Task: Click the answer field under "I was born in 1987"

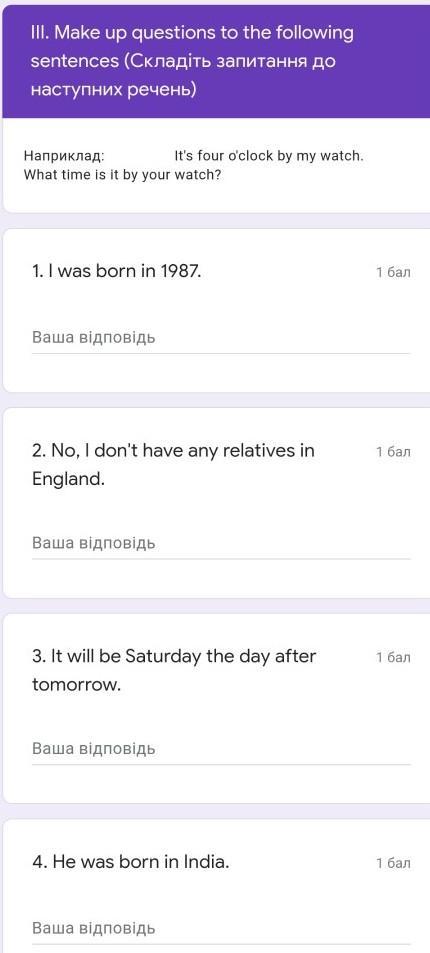Action: click(221, 338)
